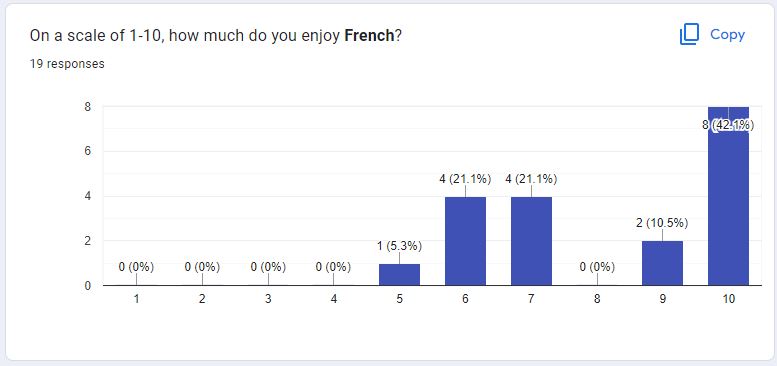Viewport: 777px width, 366px height.
Task: Click the 4 (21.1%) label above bar 7
Action: [x=531, y=179]
